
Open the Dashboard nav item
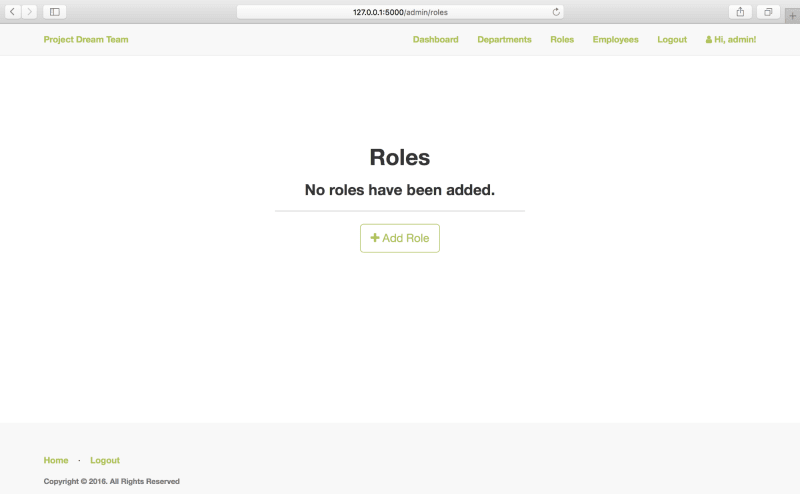pyautogui.click(x=436, y=39)
